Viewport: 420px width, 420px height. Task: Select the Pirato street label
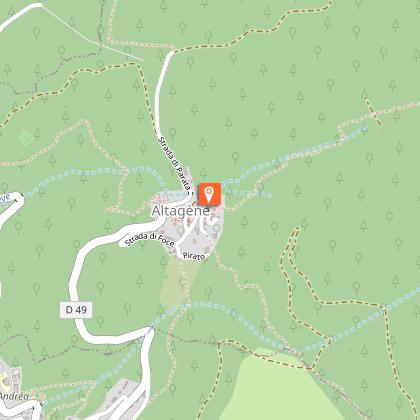tap(194, 256)
